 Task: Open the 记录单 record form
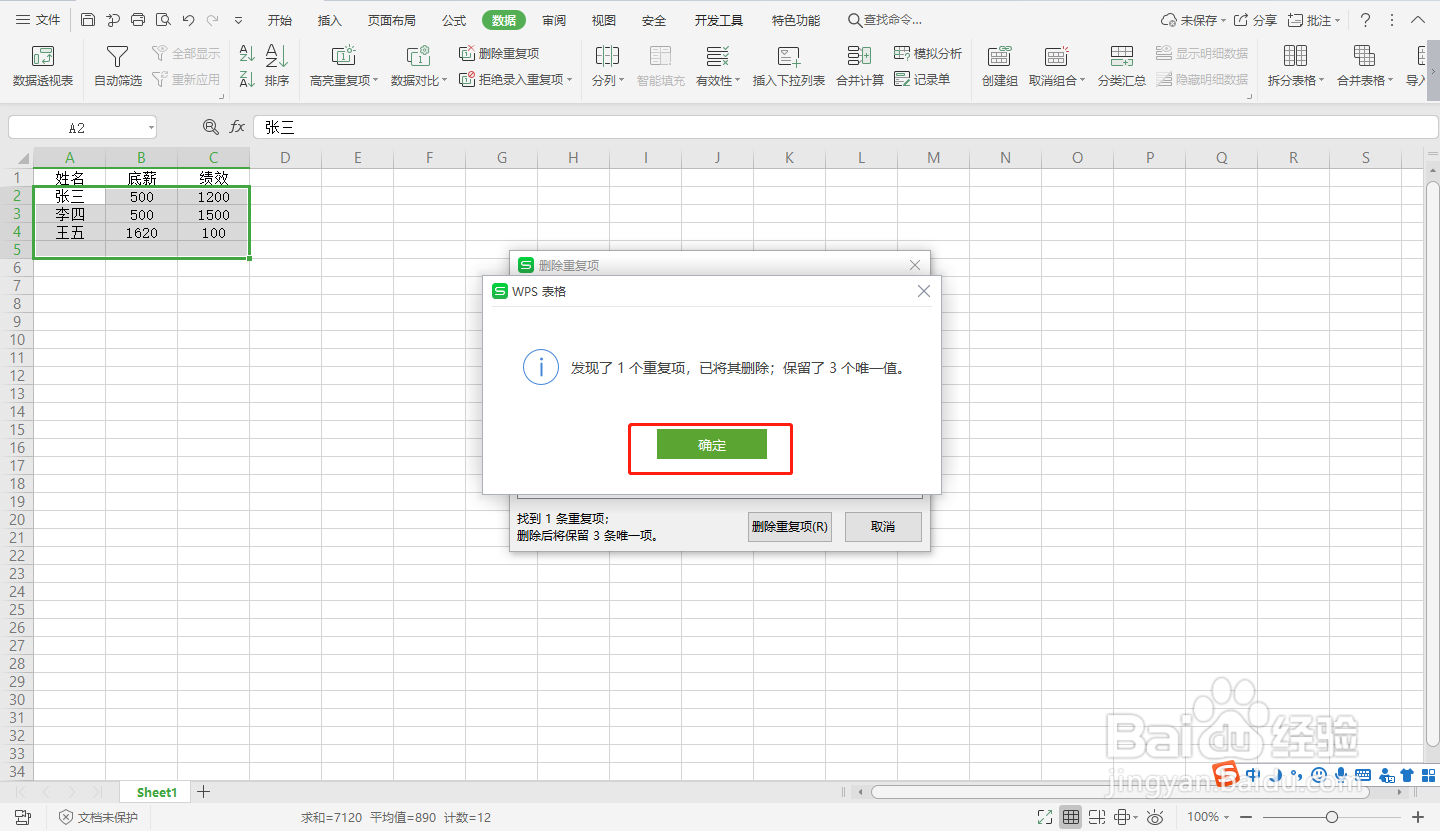(x=922, y=79)
